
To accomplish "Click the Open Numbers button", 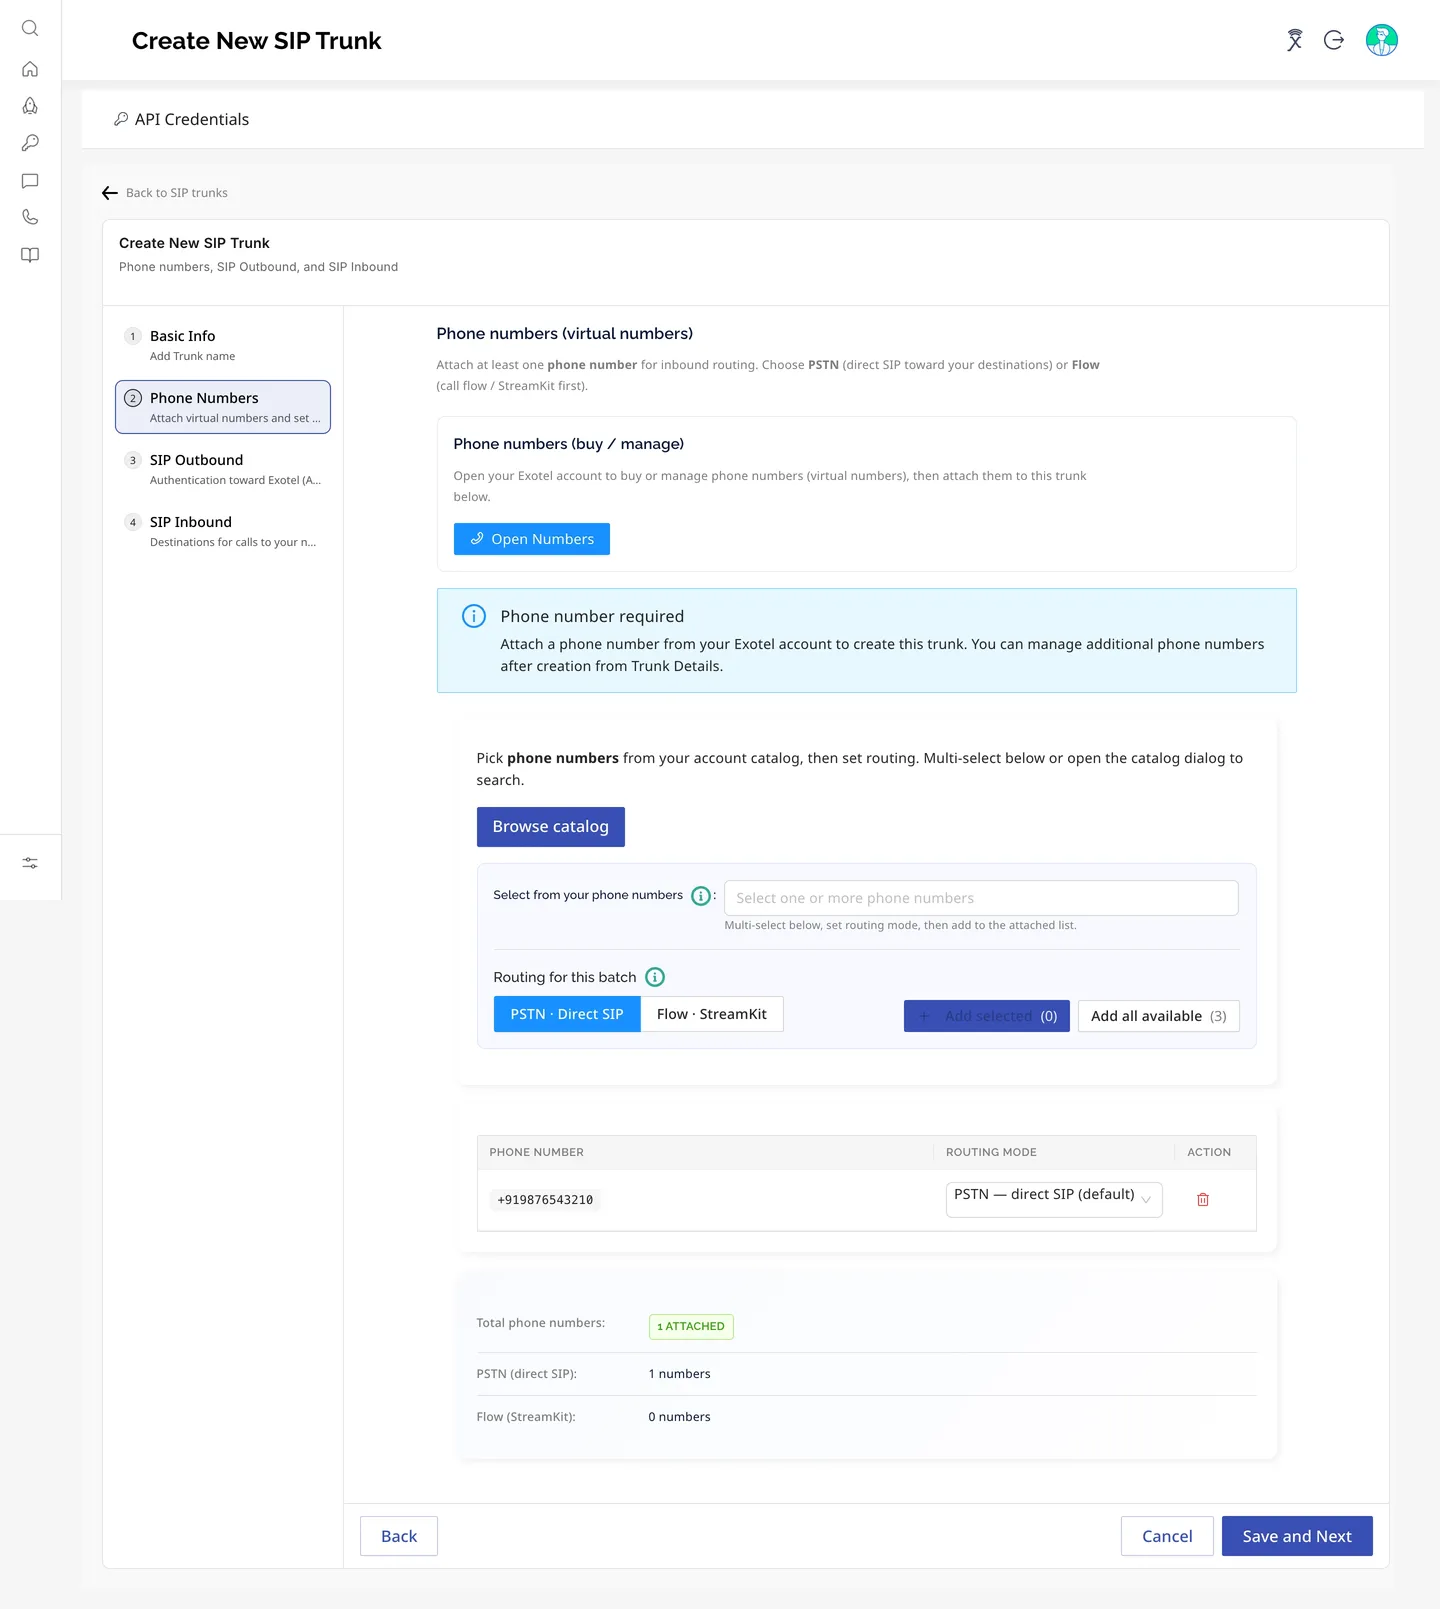I will (532, 539).
